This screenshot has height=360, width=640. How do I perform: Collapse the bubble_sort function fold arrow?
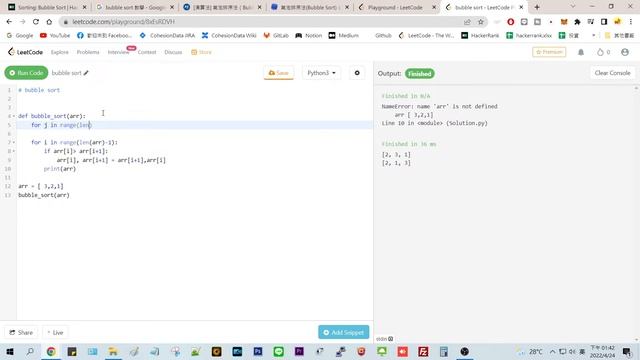coord(14,116)
